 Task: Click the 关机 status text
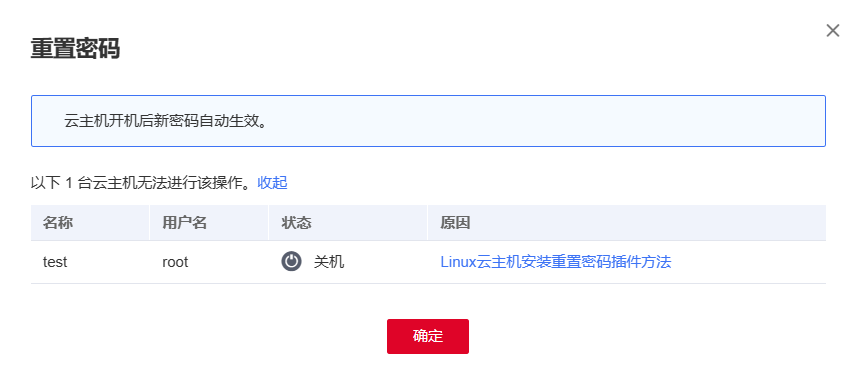(x=329, y=261)
